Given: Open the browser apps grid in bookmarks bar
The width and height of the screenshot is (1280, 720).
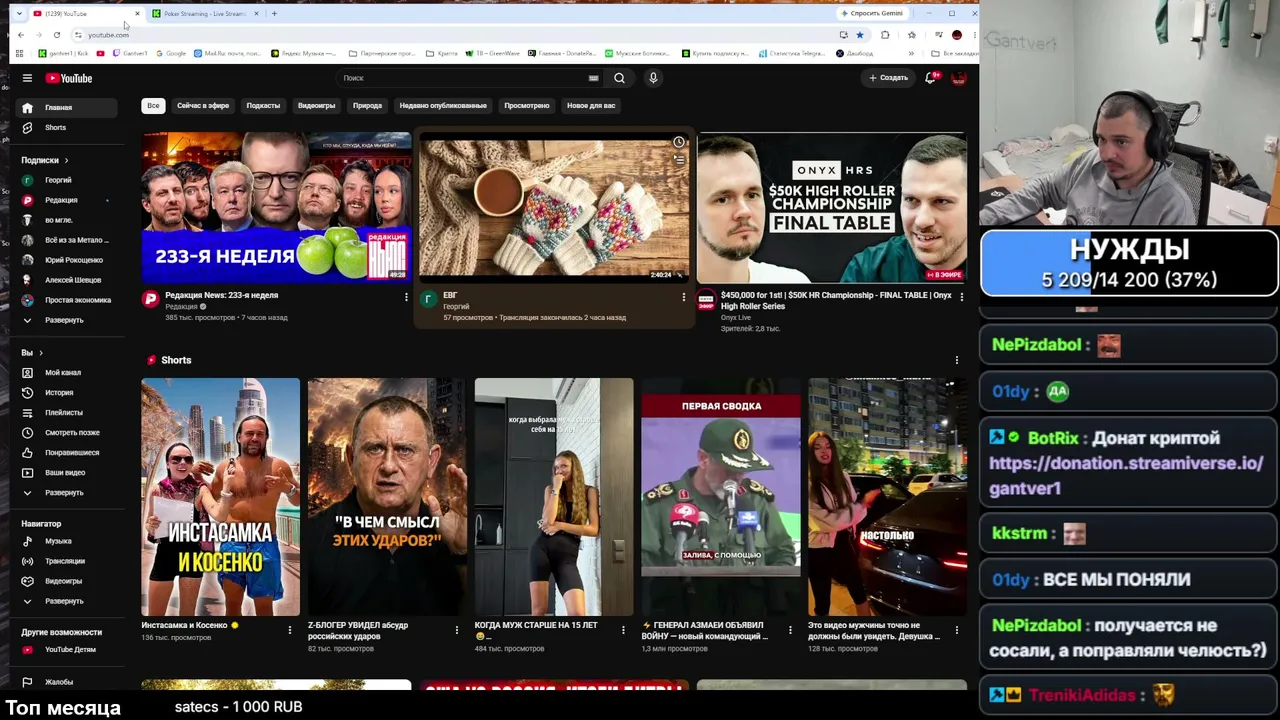Looking at the screenshot, I should click(x=19, y=53).
